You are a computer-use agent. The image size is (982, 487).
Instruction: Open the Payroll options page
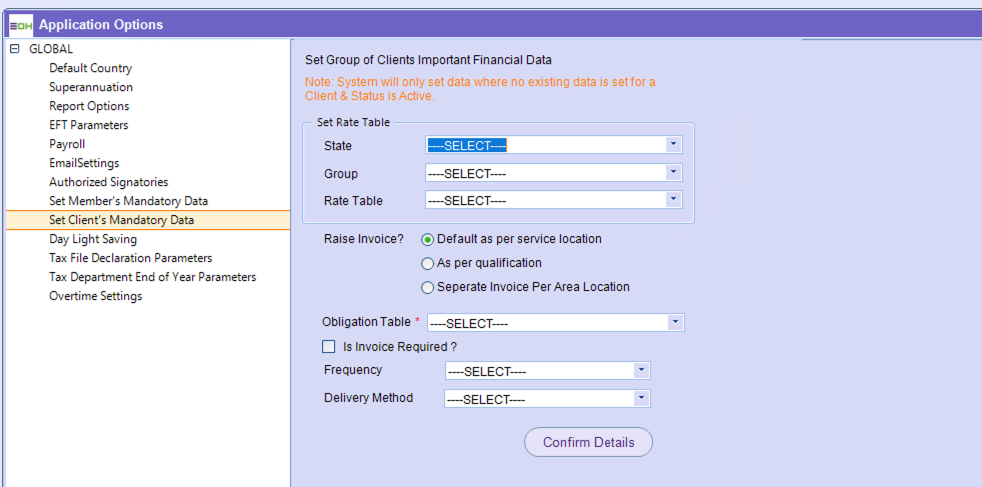[67, 144]
